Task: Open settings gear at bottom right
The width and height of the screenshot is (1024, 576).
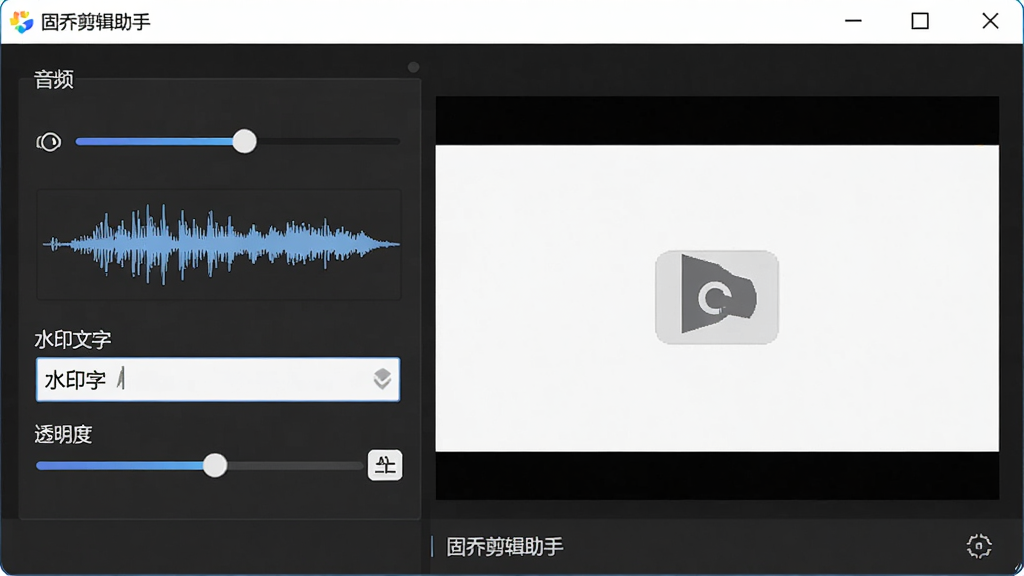Action: coord(979,546)
